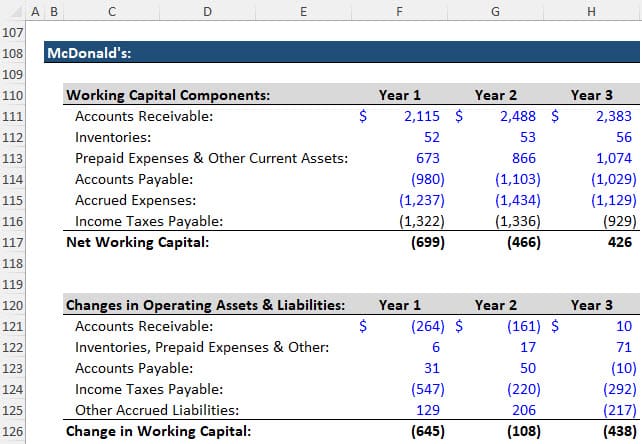Select Net Working Capital Year 2 value (466)
The image size is (642, 444).
tap(524, 242)
